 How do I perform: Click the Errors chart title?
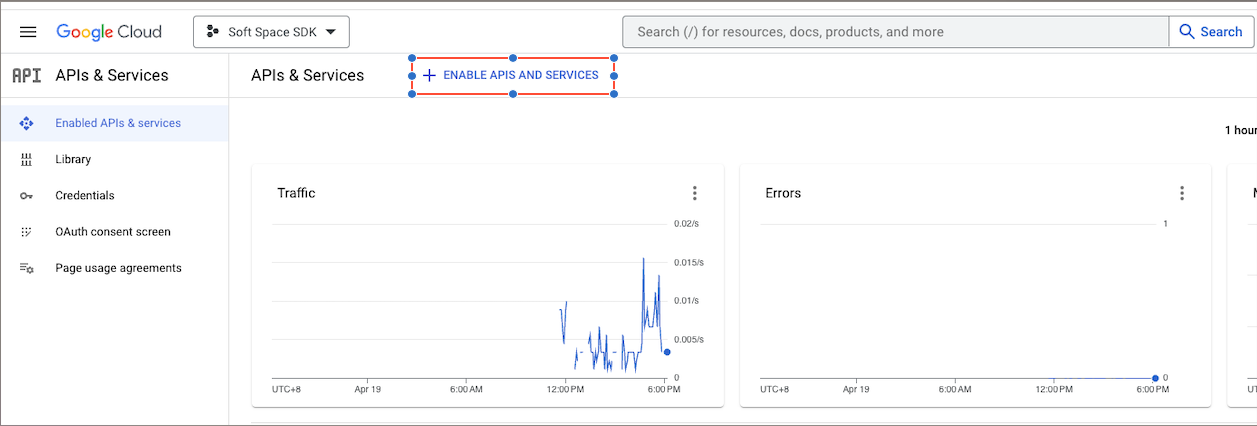point(783,193)
